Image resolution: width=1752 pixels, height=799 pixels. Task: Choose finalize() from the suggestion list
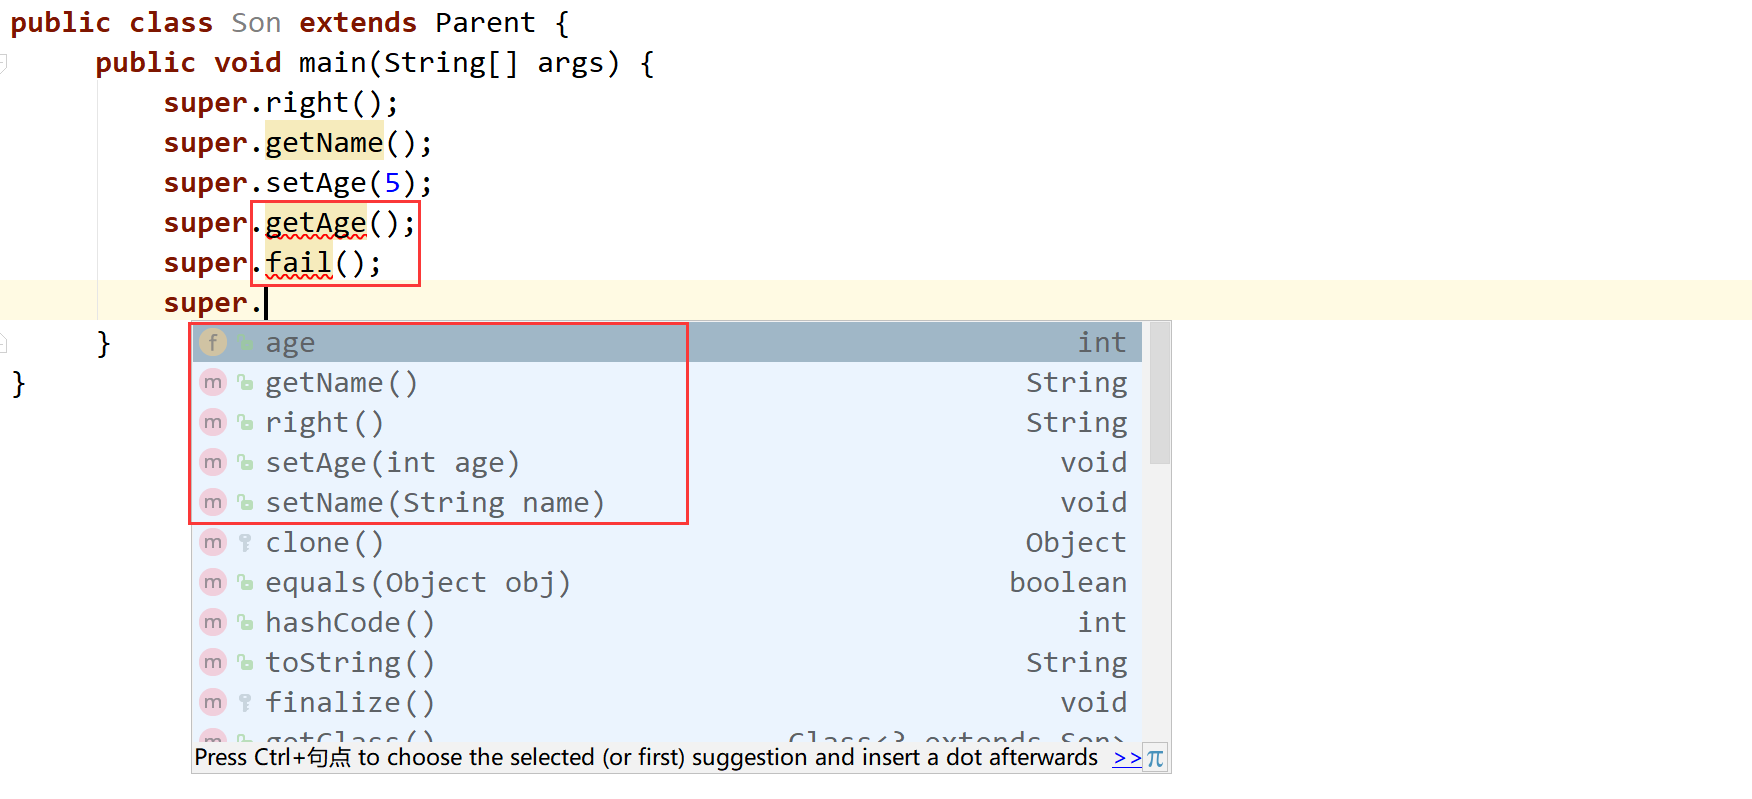point(667,703)
